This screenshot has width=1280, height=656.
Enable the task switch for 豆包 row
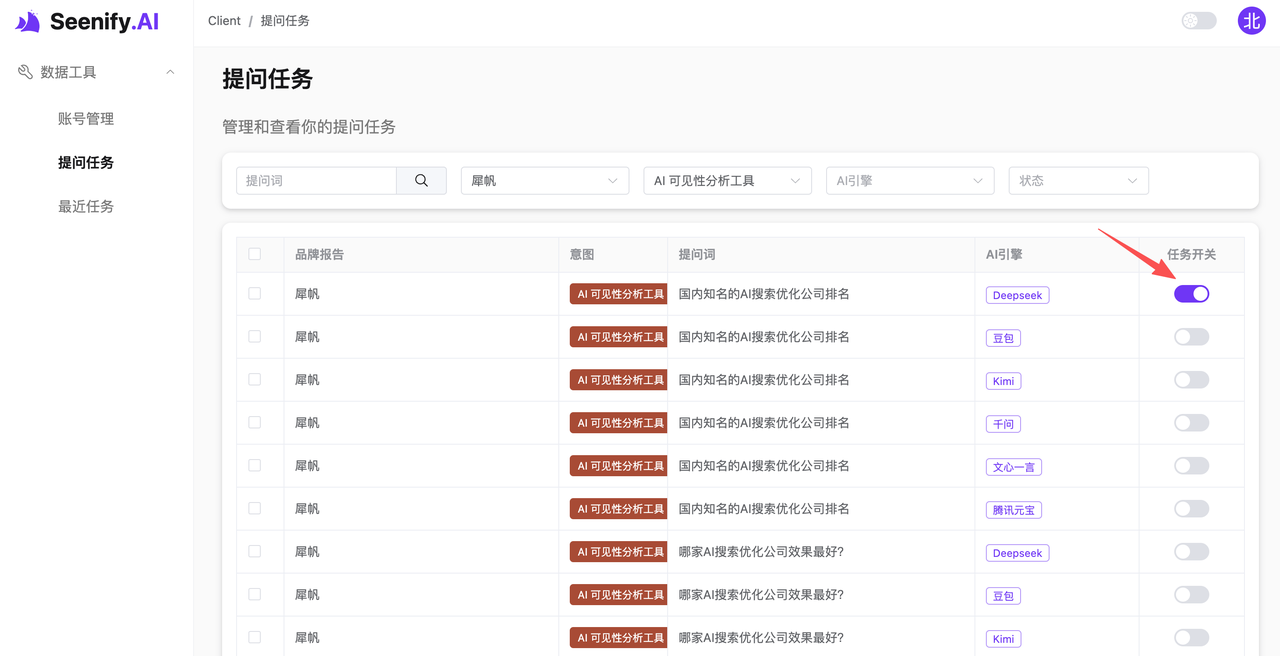[1191, 337]
